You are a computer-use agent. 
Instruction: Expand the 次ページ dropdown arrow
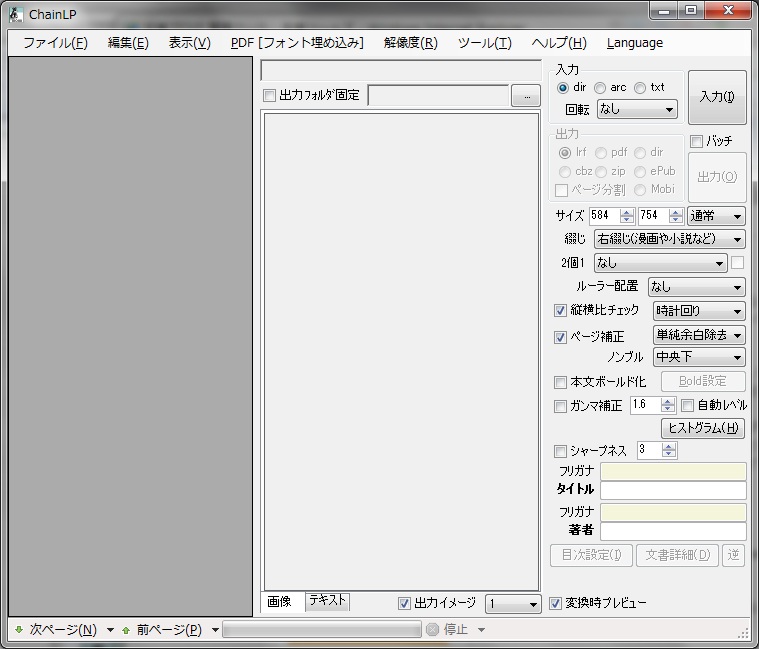pyautogui.click(x=110, y=630)
